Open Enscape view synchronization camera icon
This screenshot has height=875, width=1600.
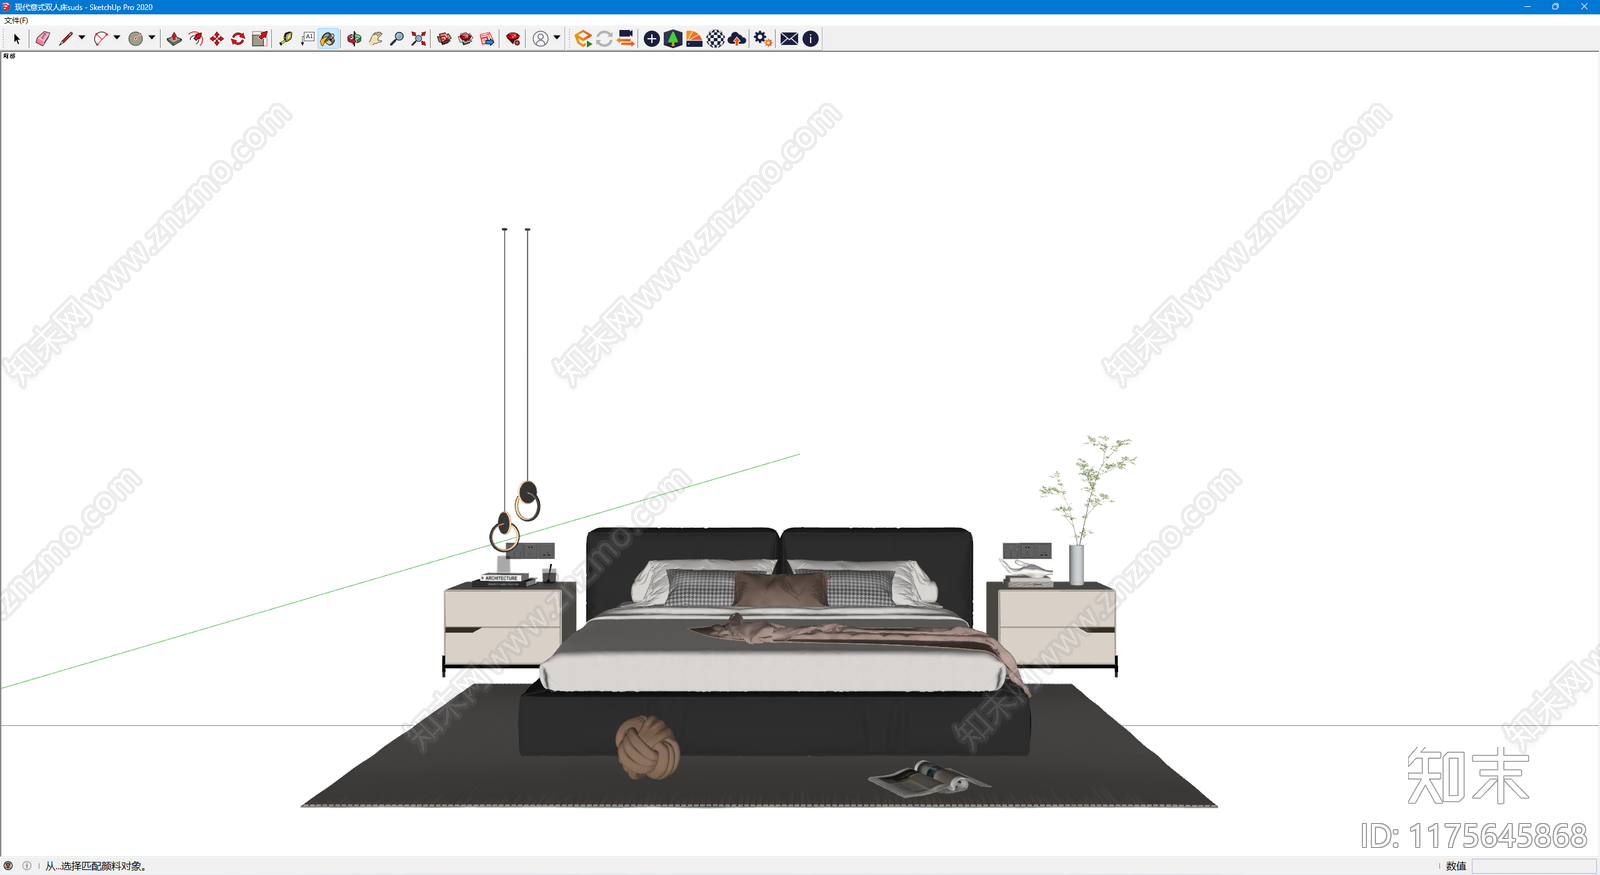pos(626,39)
